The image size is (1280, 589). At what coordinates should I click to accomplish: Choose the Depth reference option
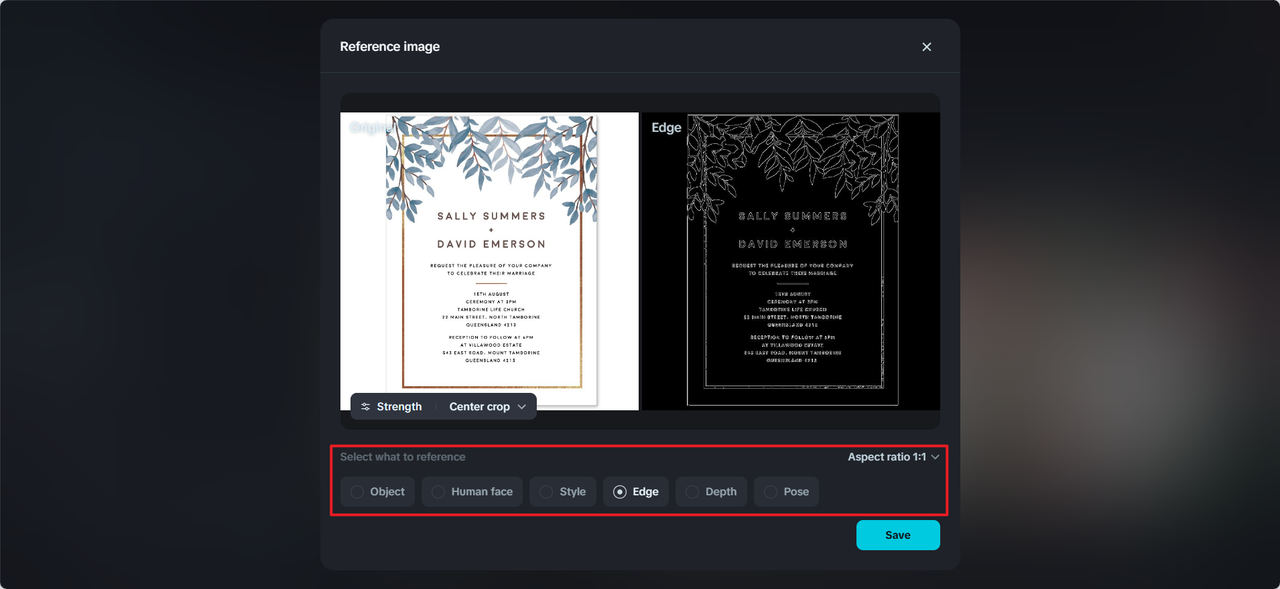(x=711, y=492)
